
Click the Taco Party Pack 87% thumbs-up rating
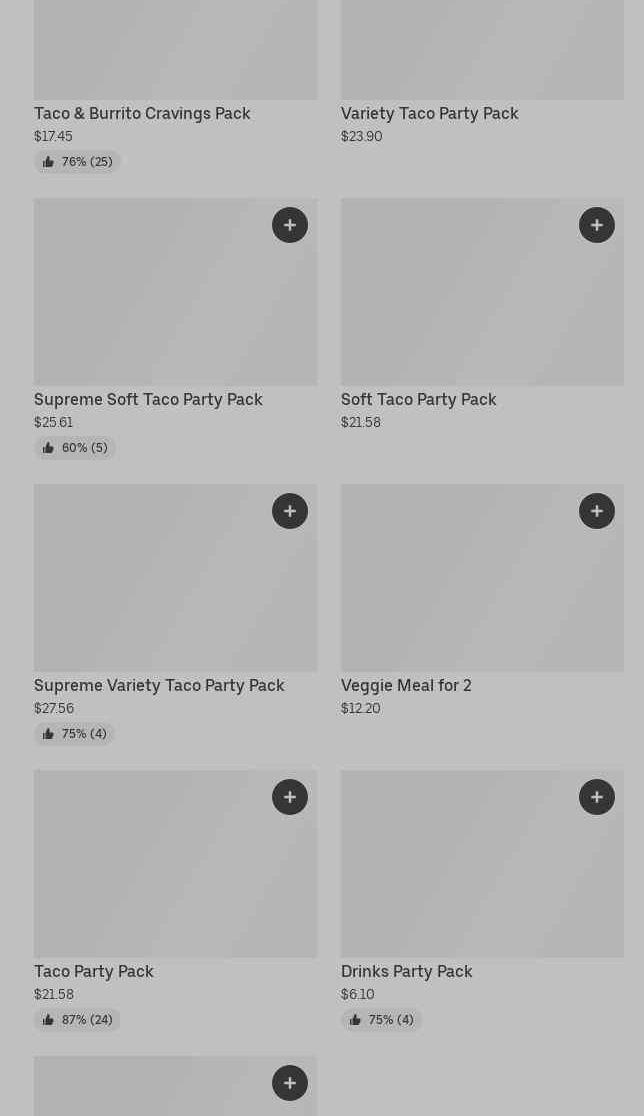pos(77,1020)
